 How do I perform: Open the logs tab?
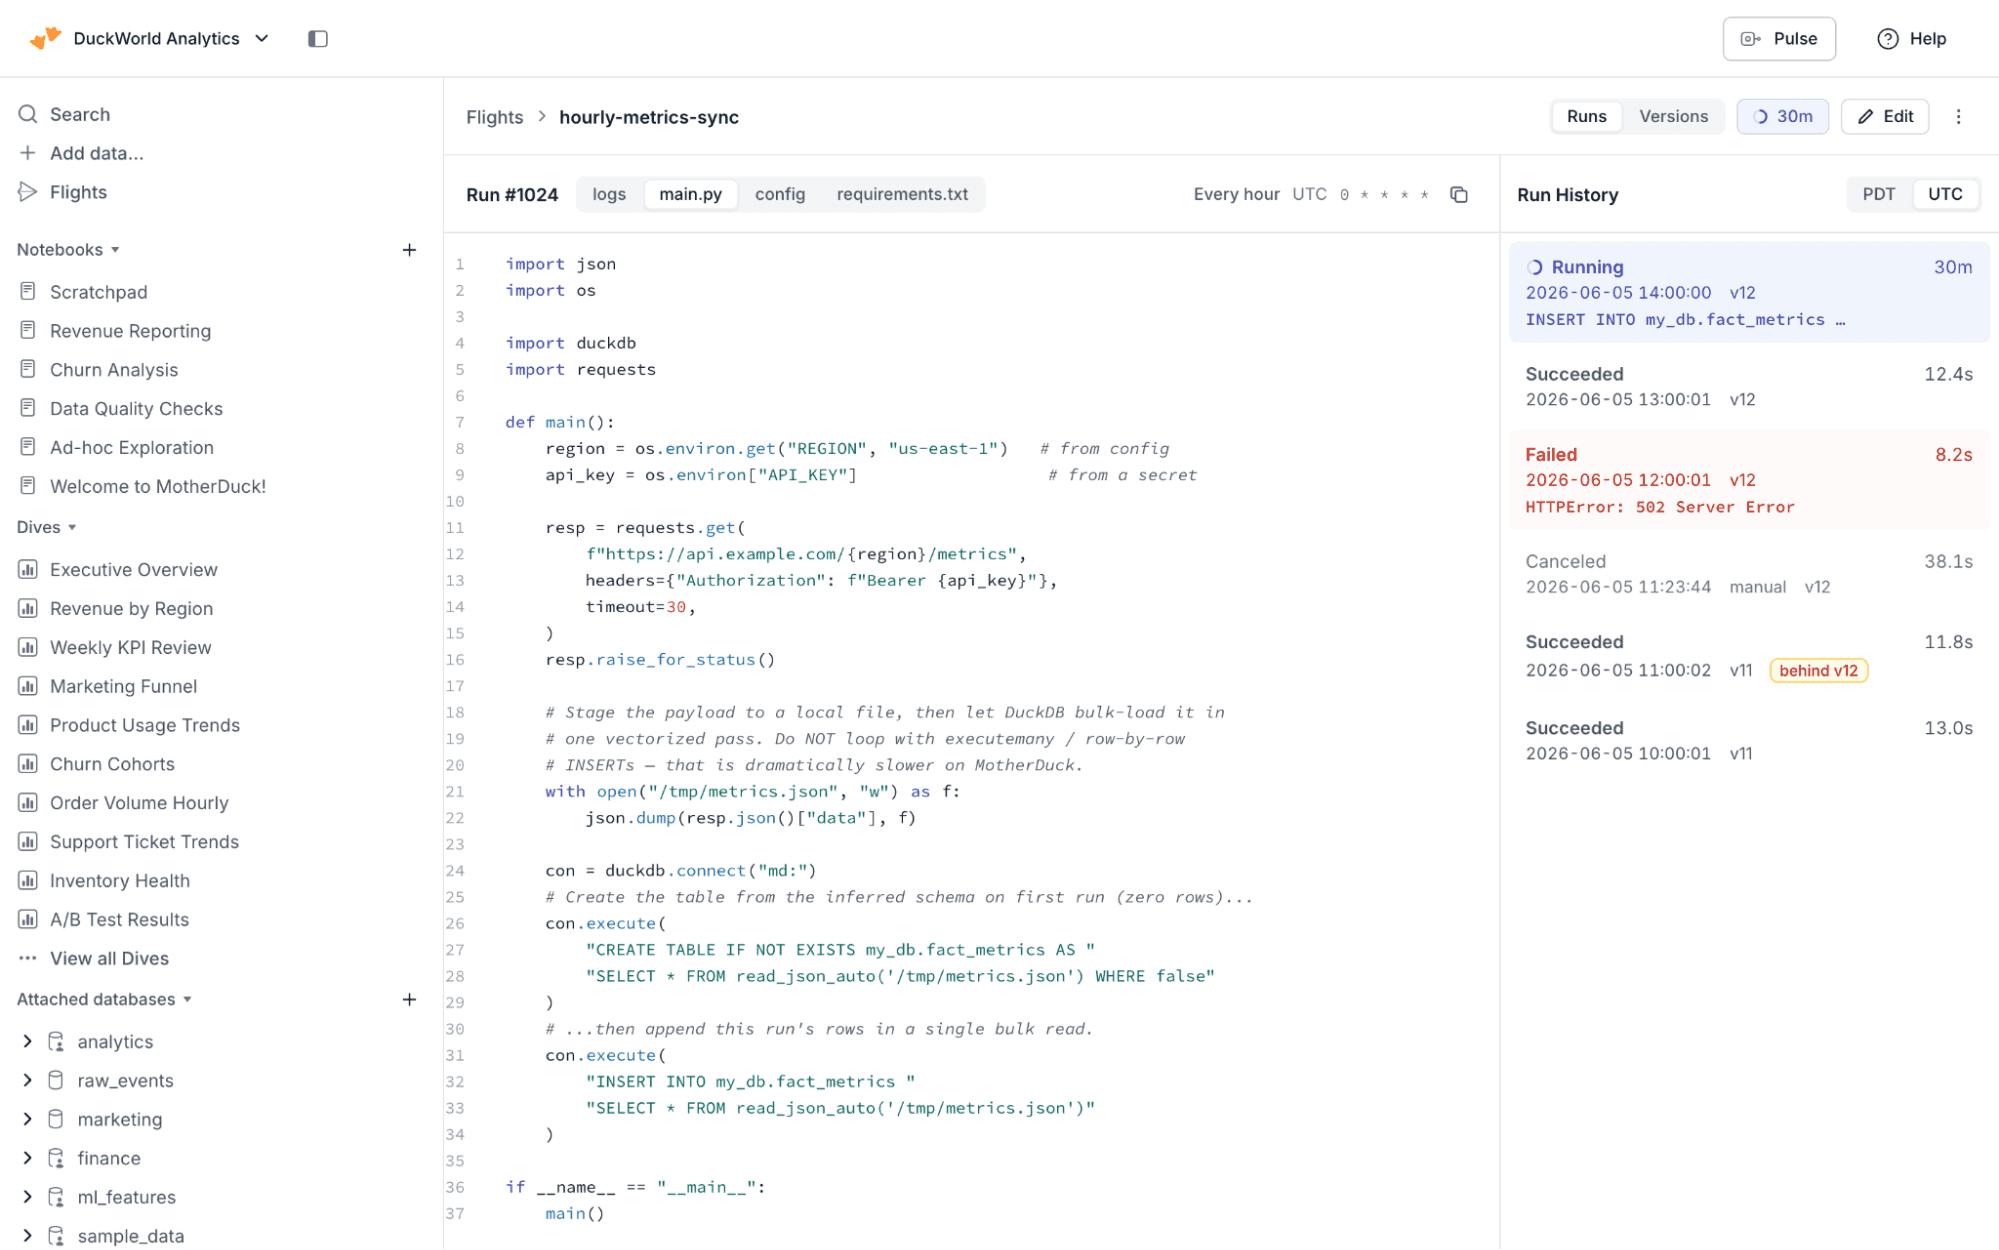[x=609, y=194]
